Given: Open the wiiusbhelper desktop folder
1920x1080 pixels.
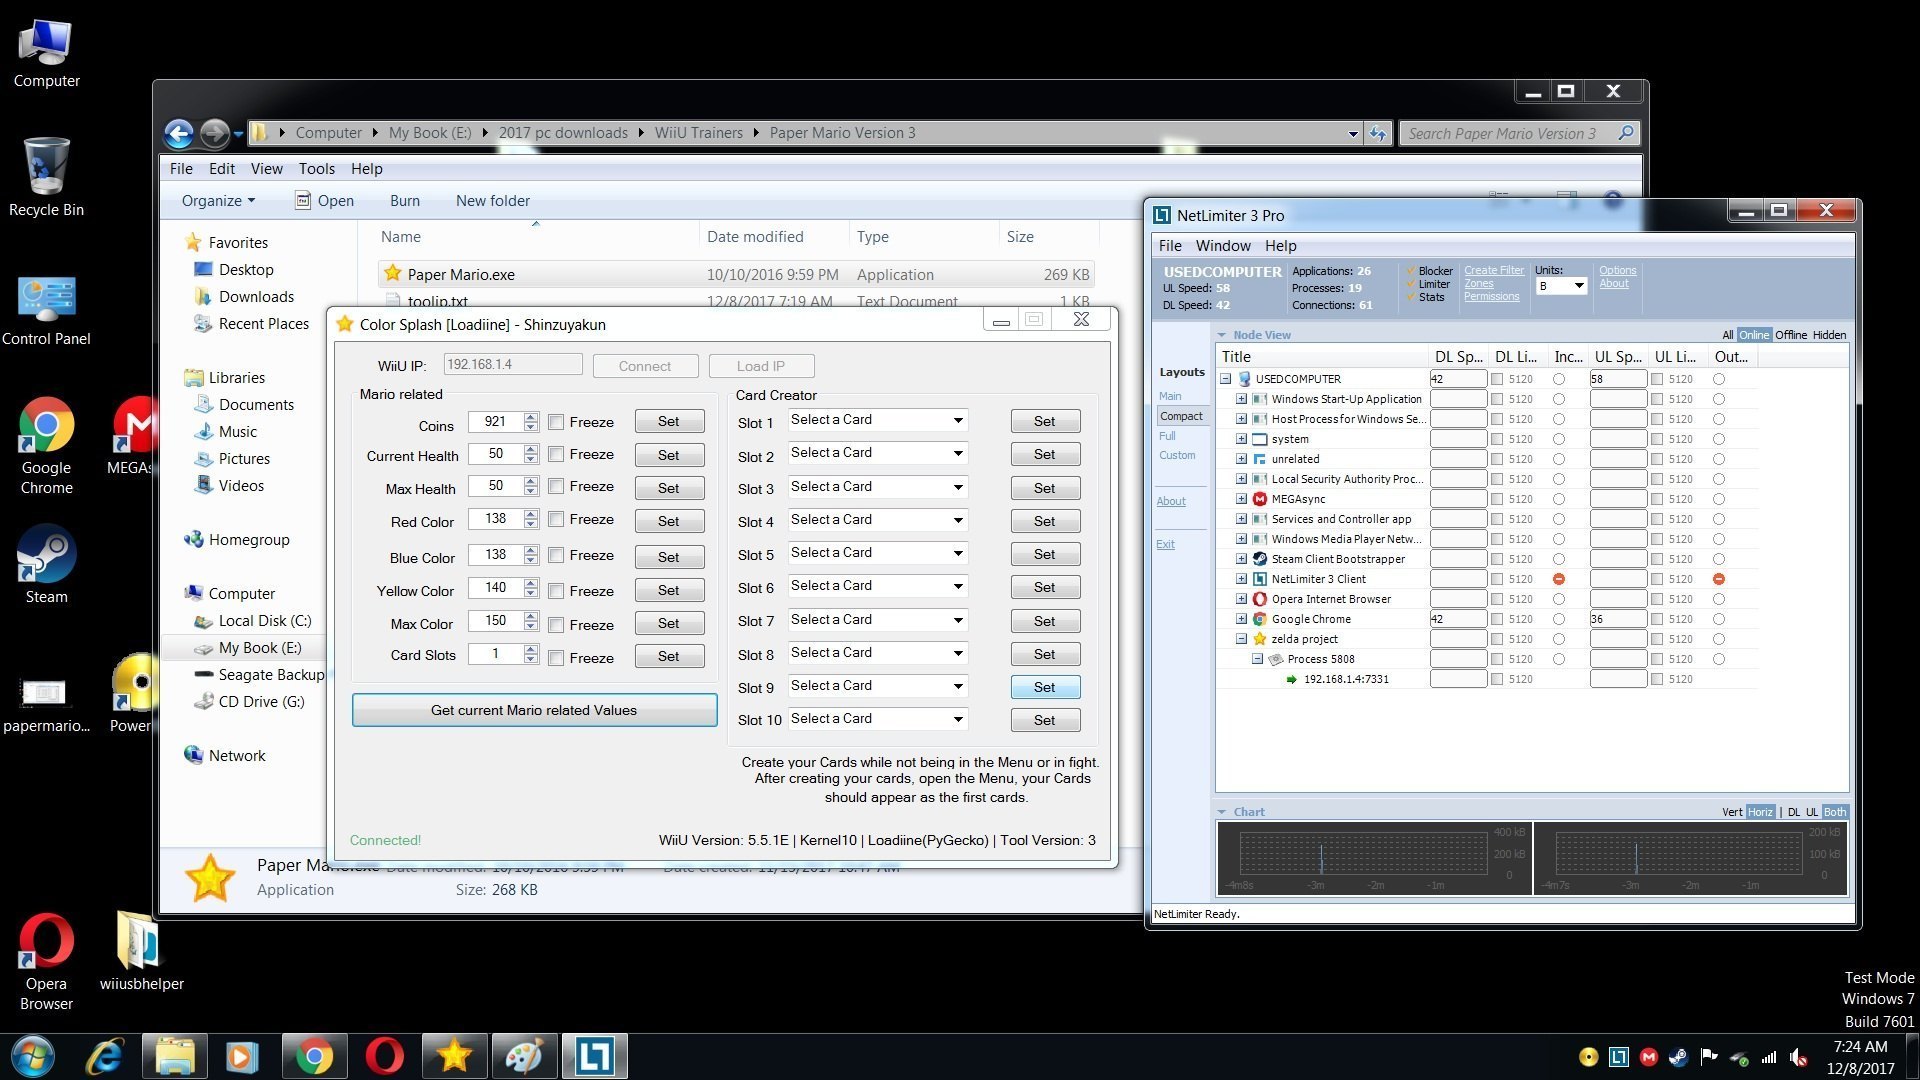Looking at the screenshot, I should [x=141, y=951].
